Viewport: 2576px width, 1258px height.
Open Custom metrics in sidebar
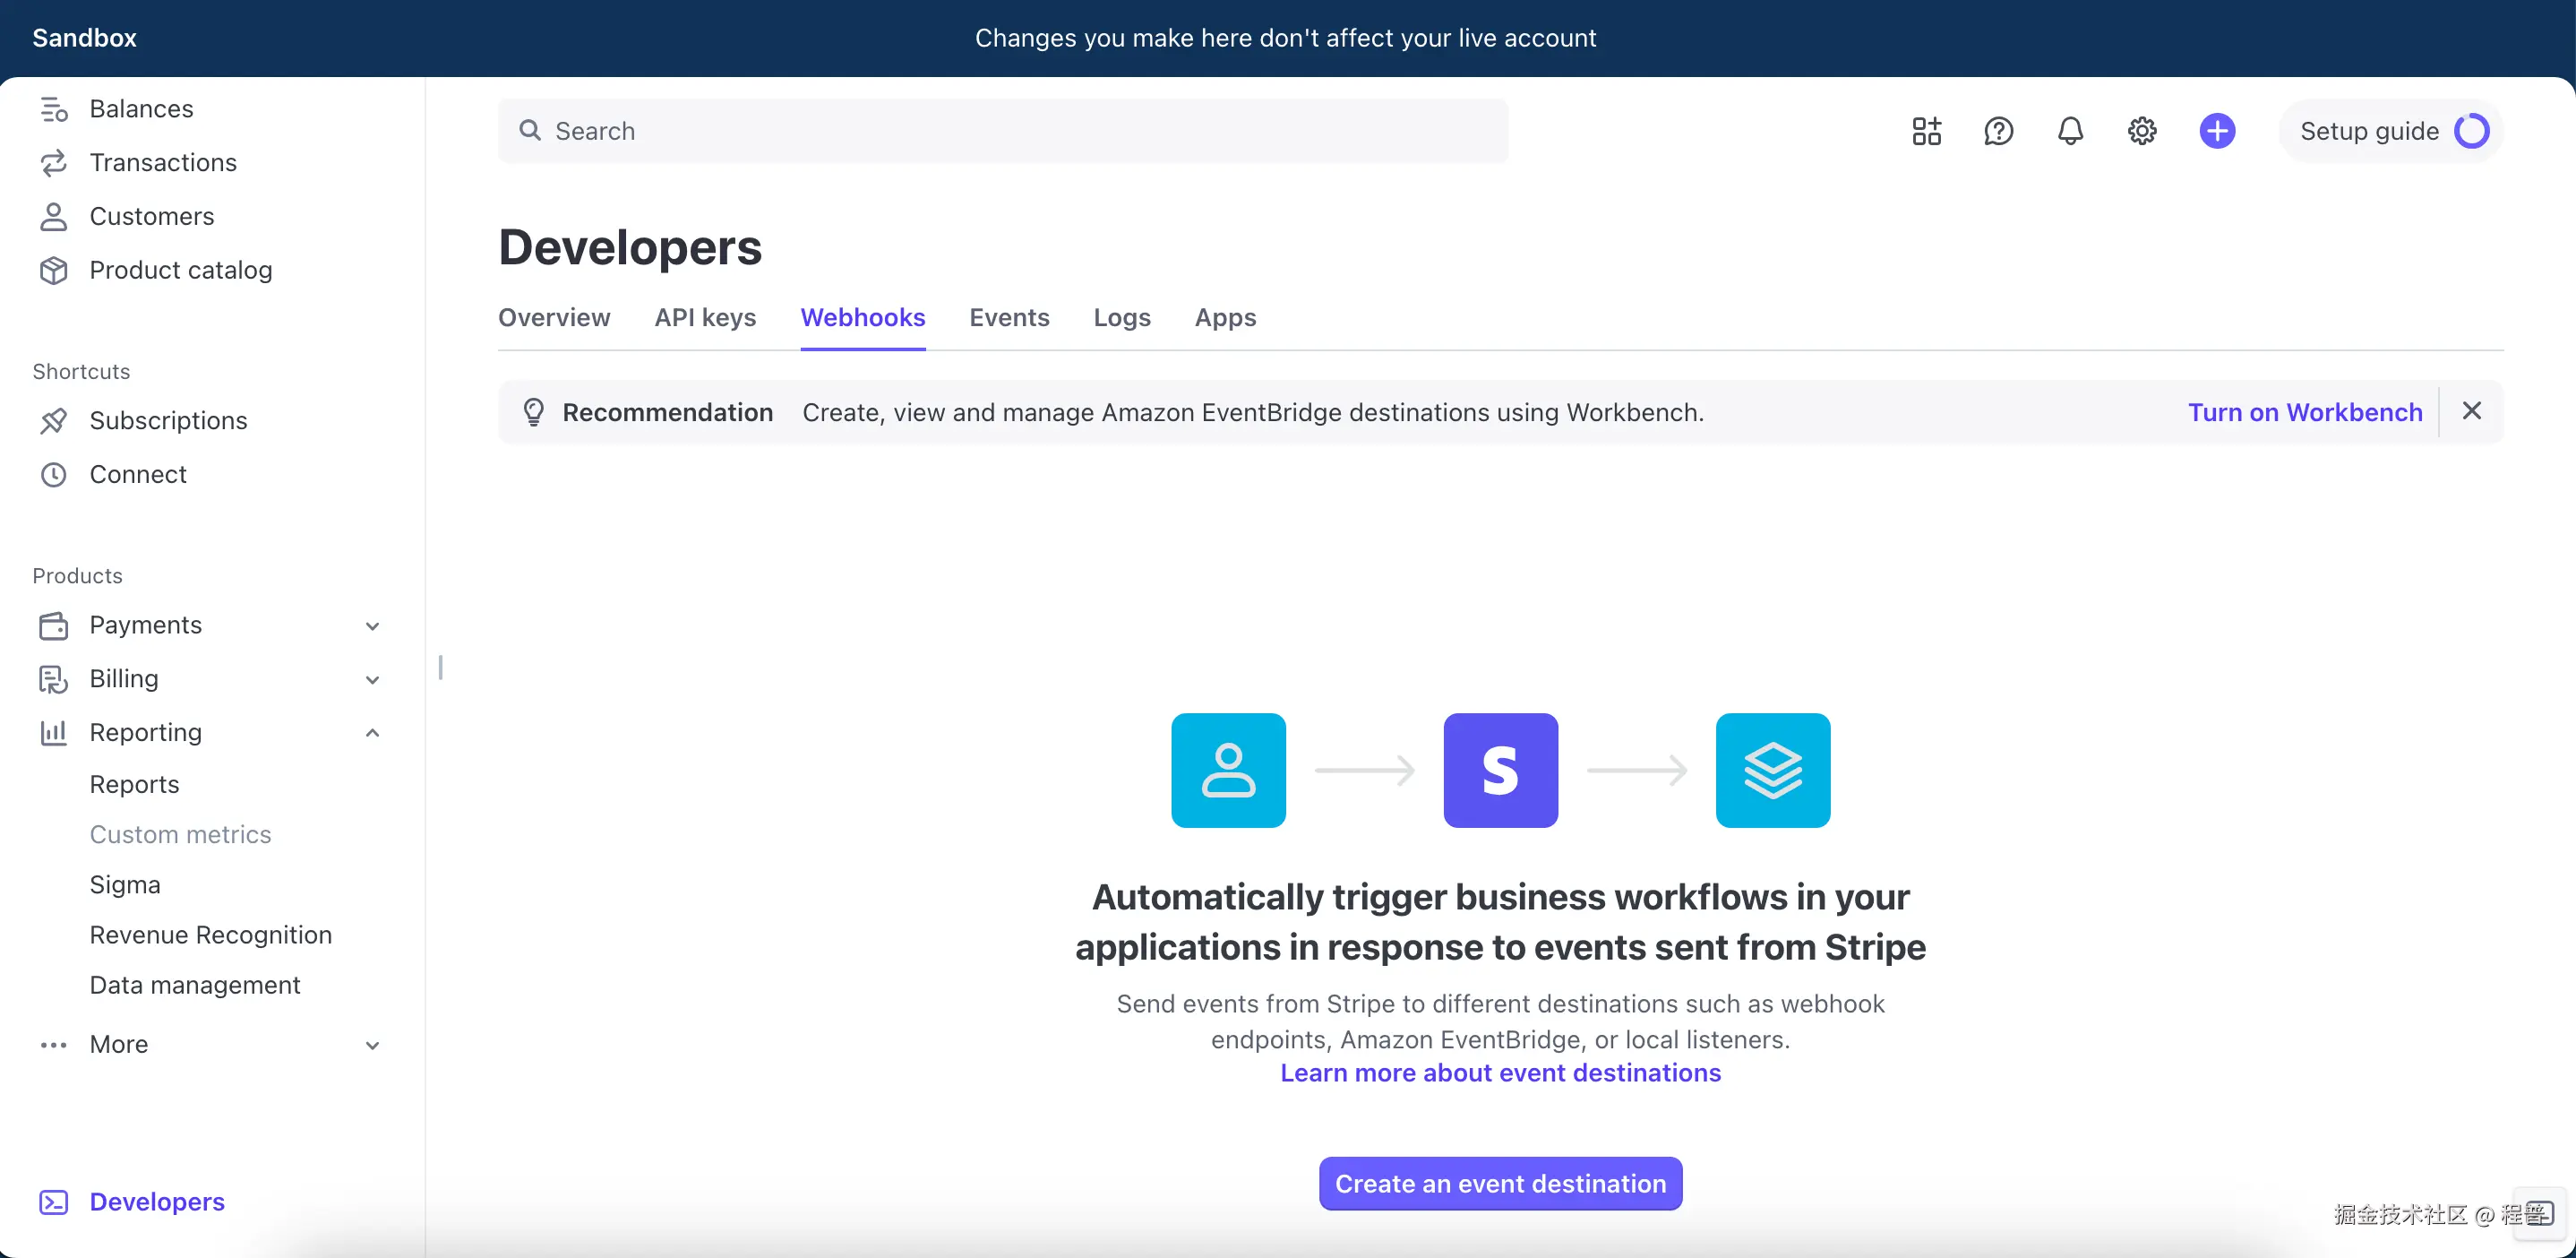181,835
